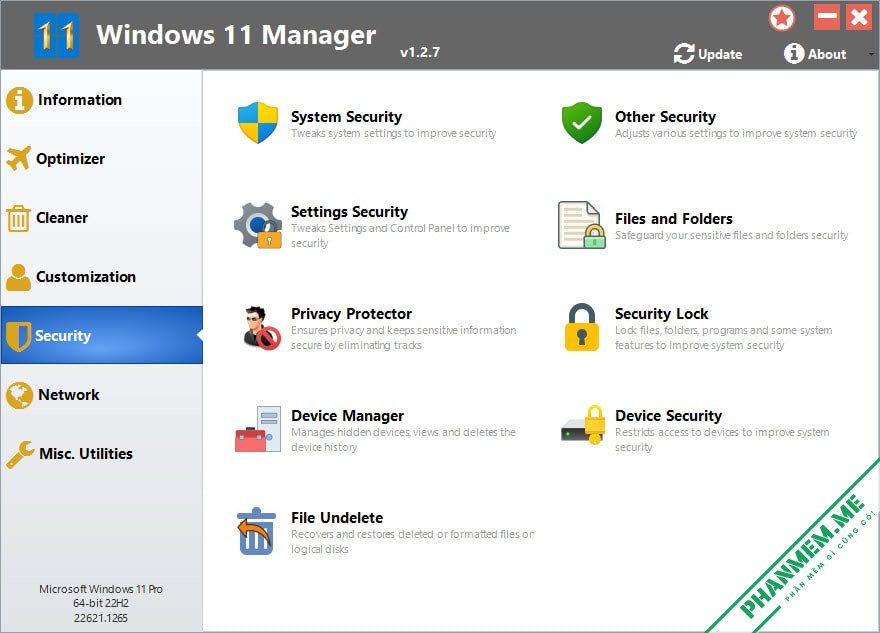Click 'Safeguard your sensitive files and folders security'

point(731,236)
